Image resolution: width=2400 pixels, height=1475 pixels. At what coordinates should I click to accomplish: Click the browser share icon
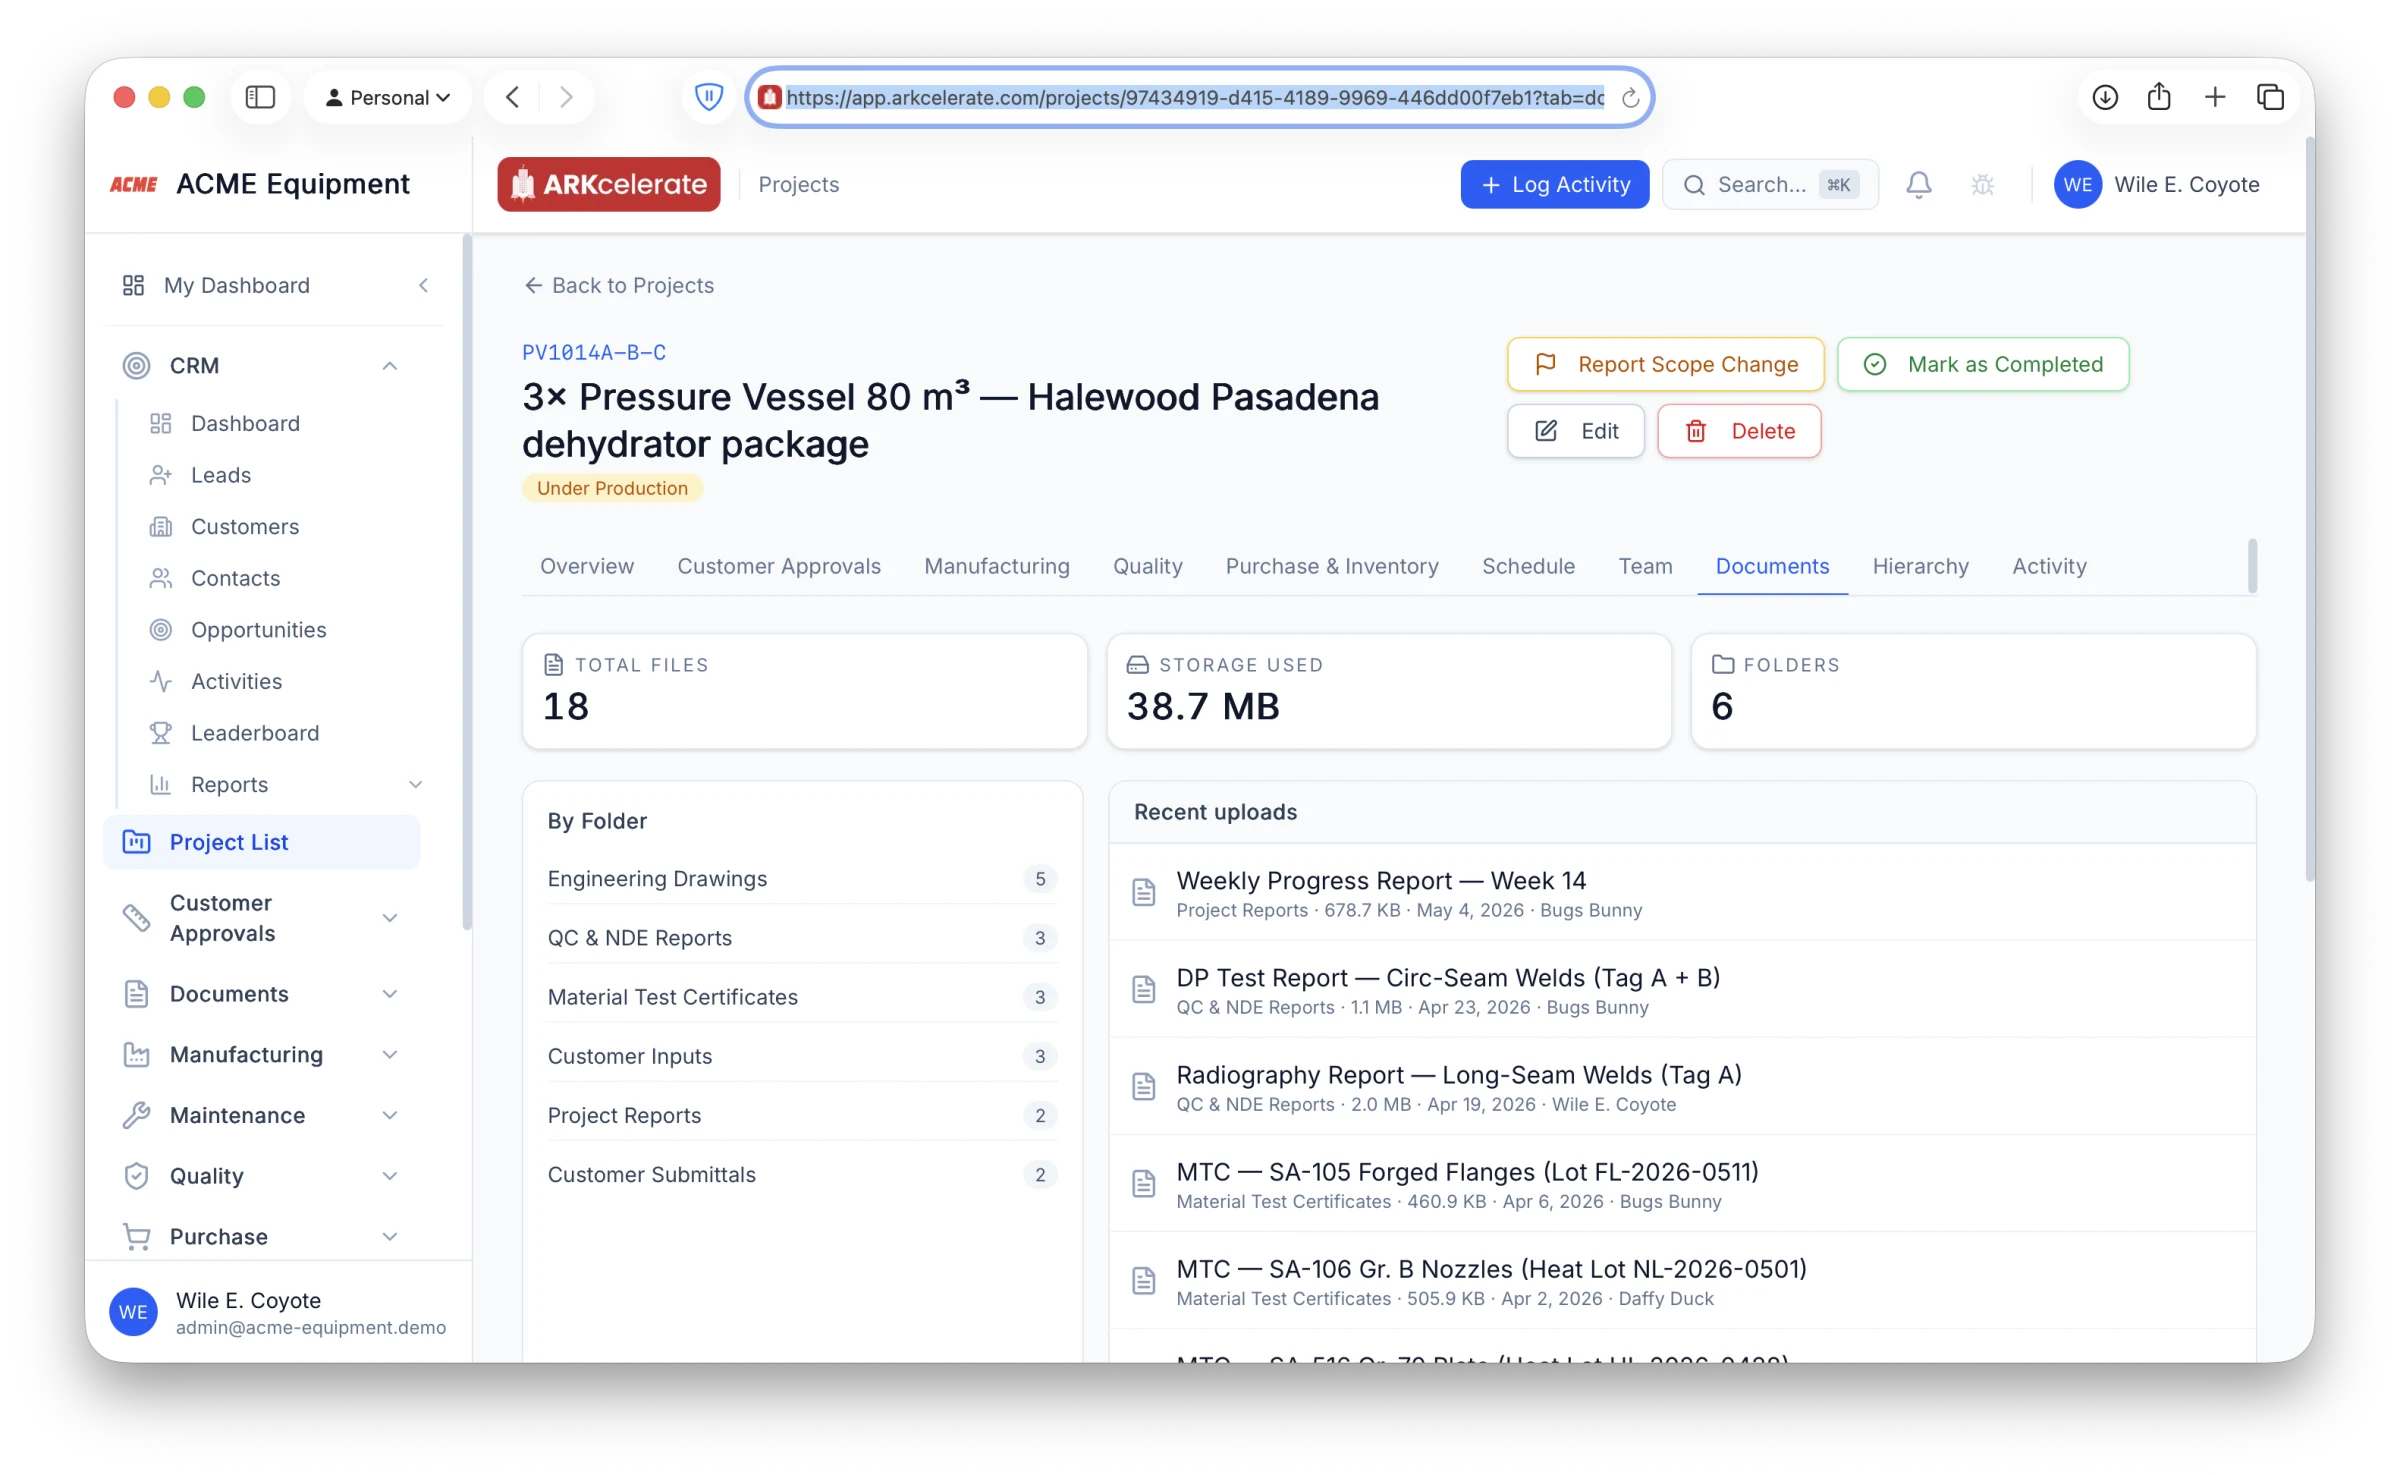[2159, 97]
